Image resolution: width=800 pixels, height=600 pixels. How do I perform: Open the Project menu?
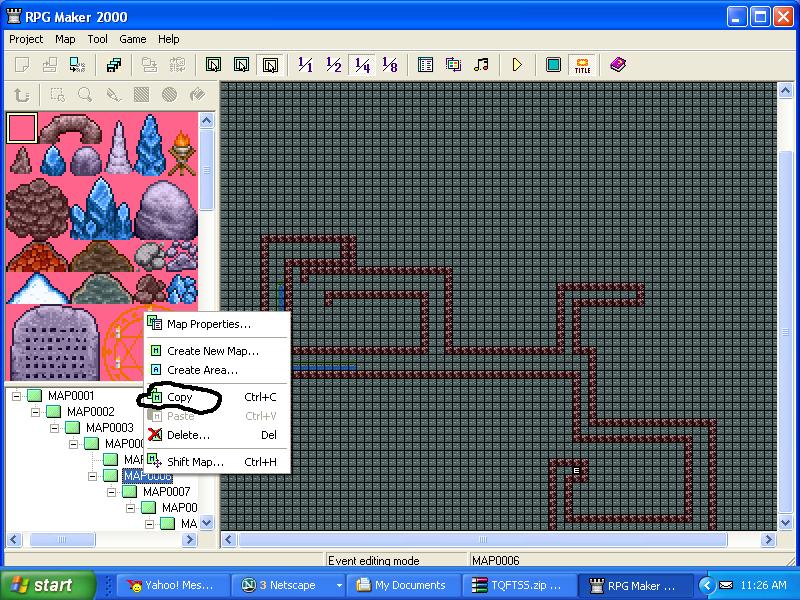[x=26, y=39]
